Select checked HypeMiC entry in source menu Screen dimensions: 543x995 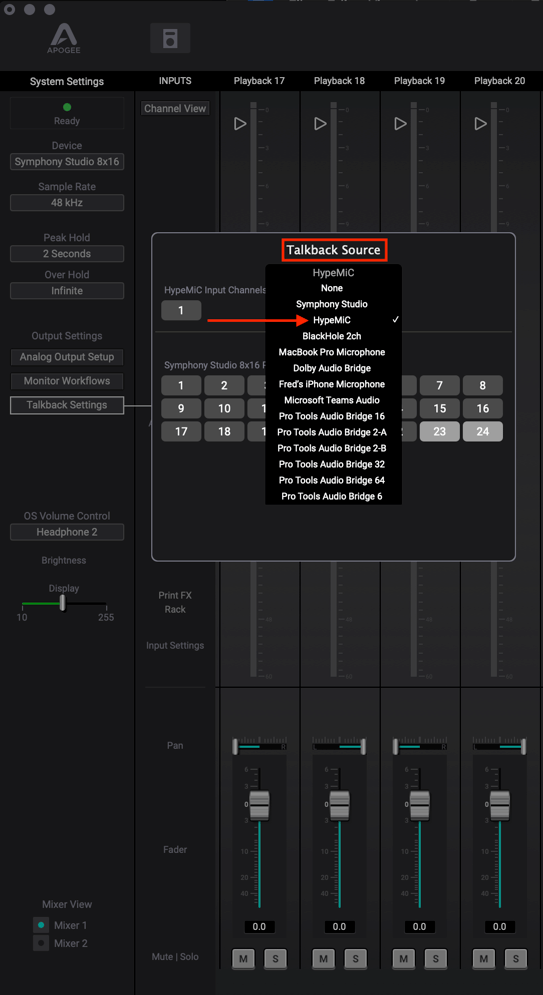[333, 320]
